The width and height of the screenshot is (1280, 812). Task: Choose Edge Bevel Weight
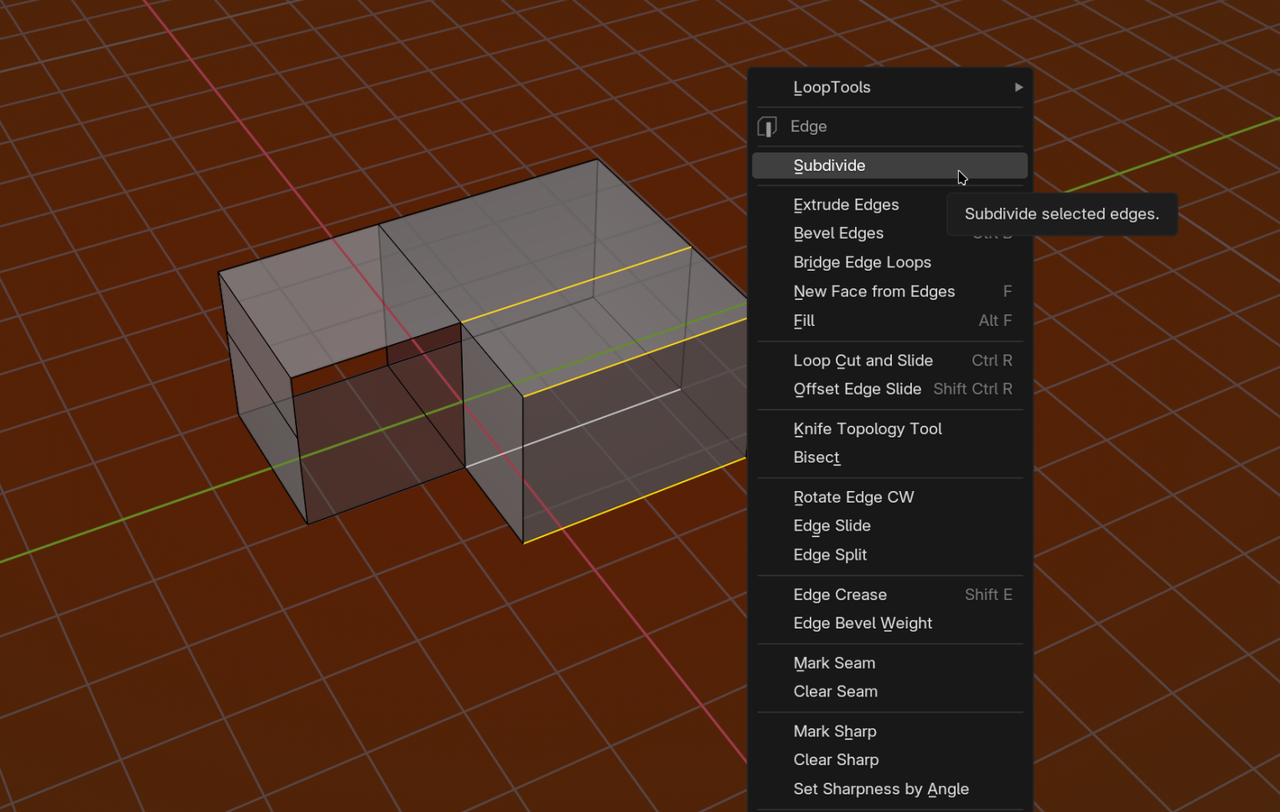[x=890, y=623]
